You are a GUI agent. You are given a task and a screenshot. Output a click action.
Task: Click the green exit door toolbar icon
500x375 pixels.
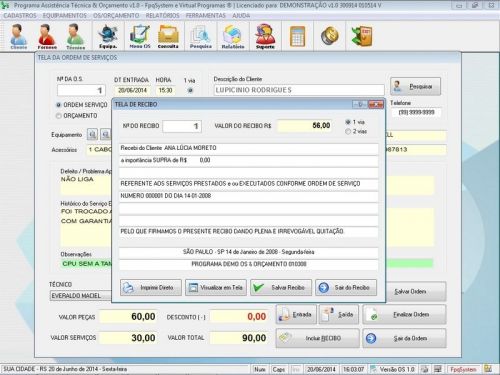pos(362,36)
